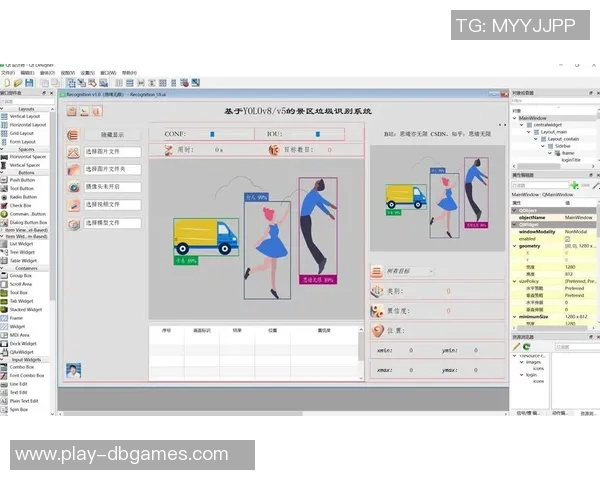Click the Break Layout toolbar icon
600x480 pixels.
pyautogui.click(x=184, y=83)
